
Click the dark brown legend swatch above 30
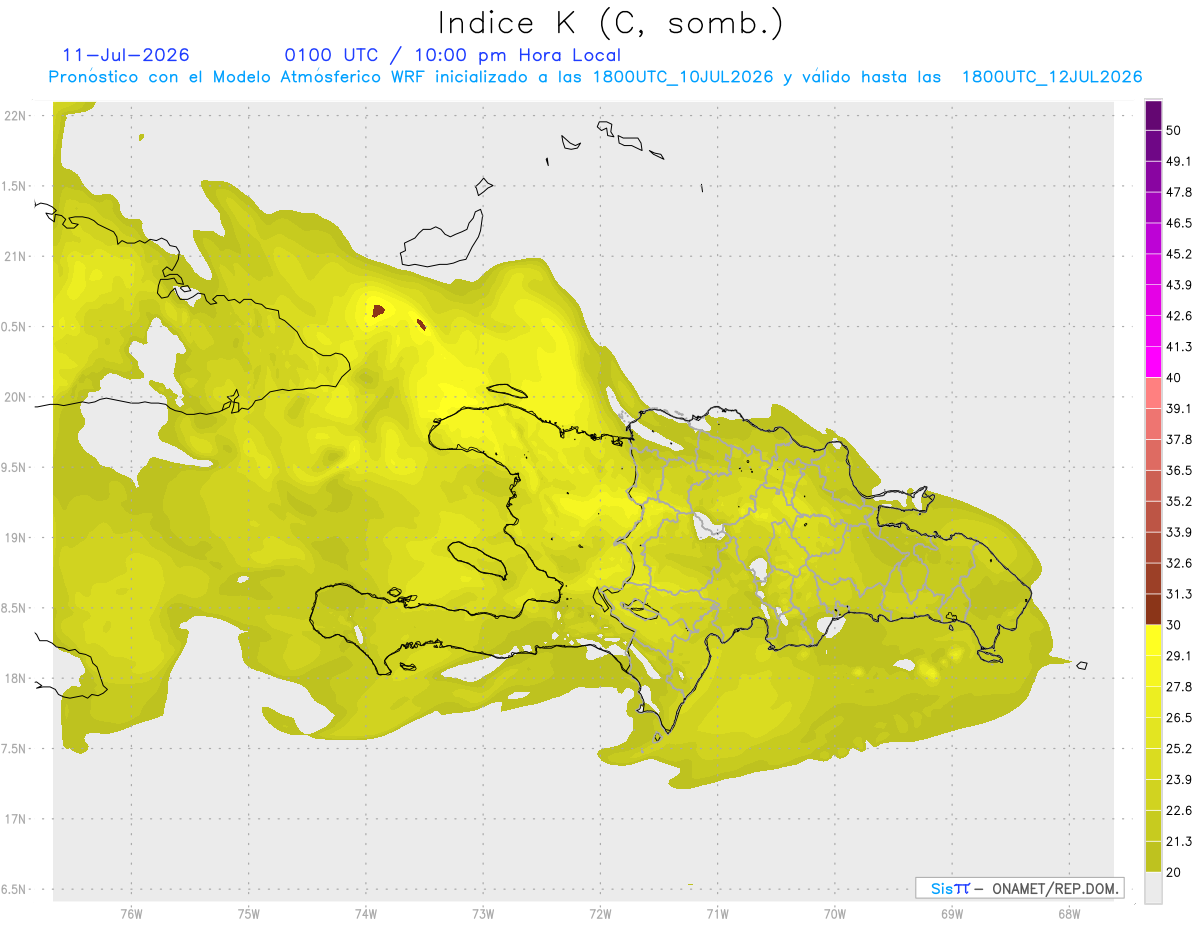click(x=1153, y=610)
